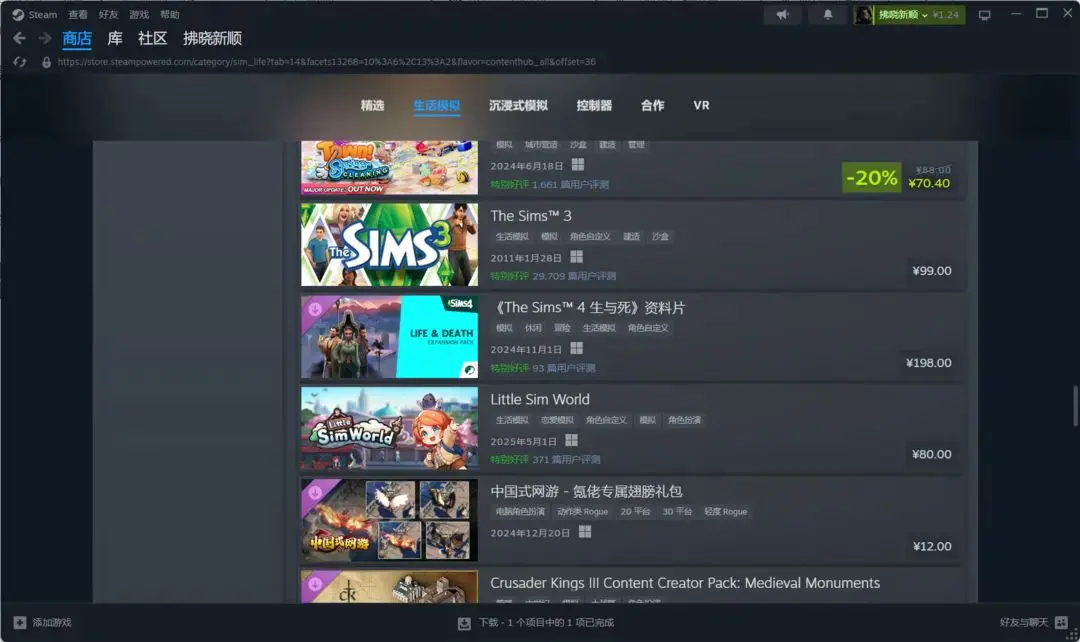Open The Sims™ 3 title link

[x=531, y=216]
